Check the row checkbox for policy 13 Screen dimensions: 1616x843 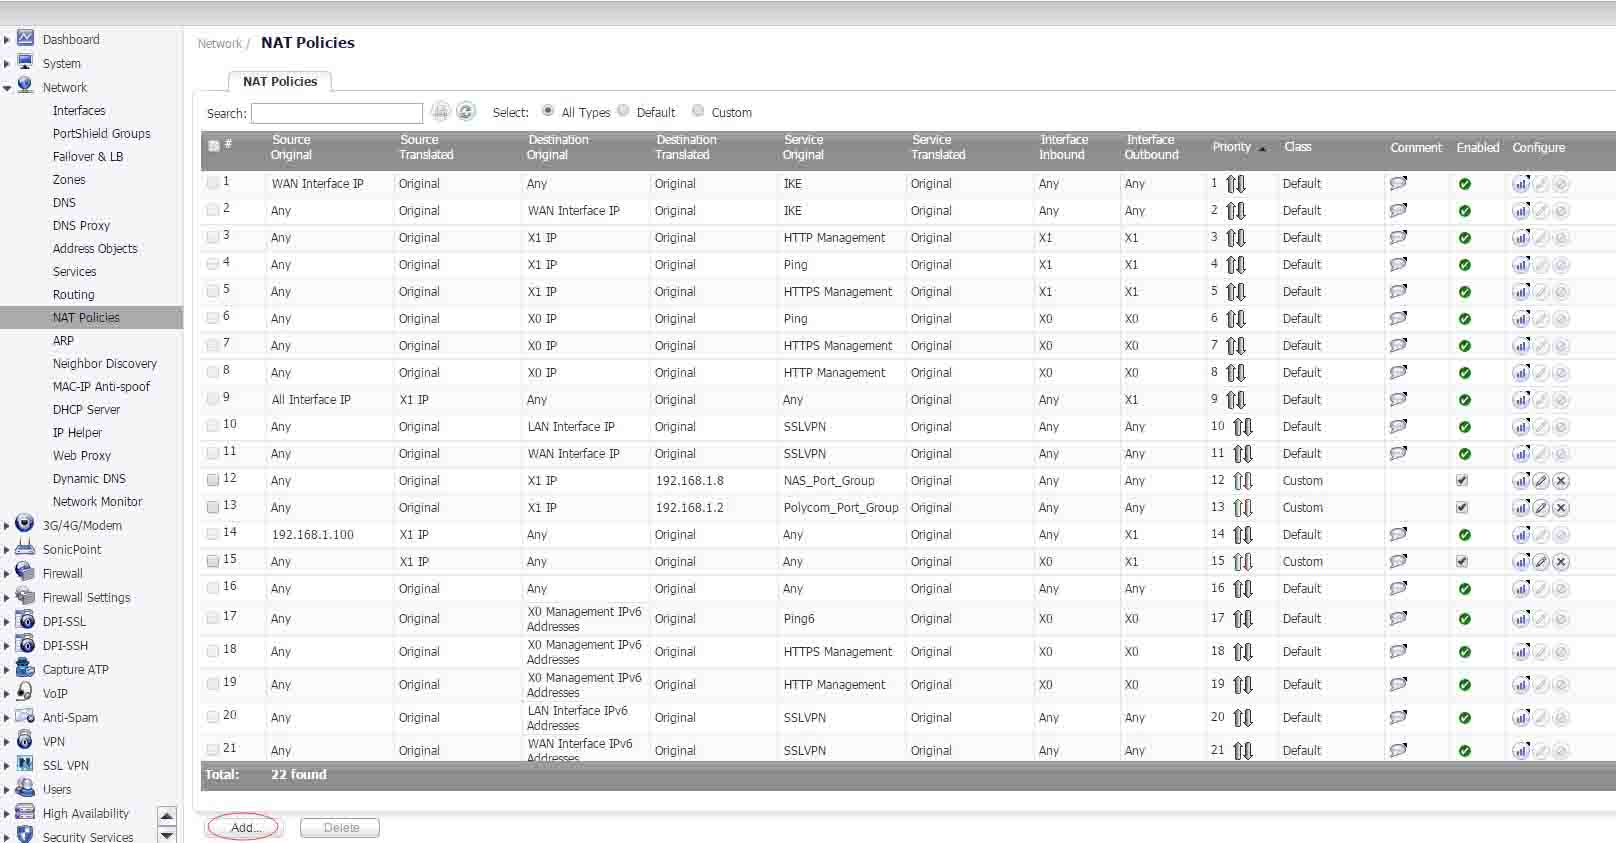click(213, 507)
